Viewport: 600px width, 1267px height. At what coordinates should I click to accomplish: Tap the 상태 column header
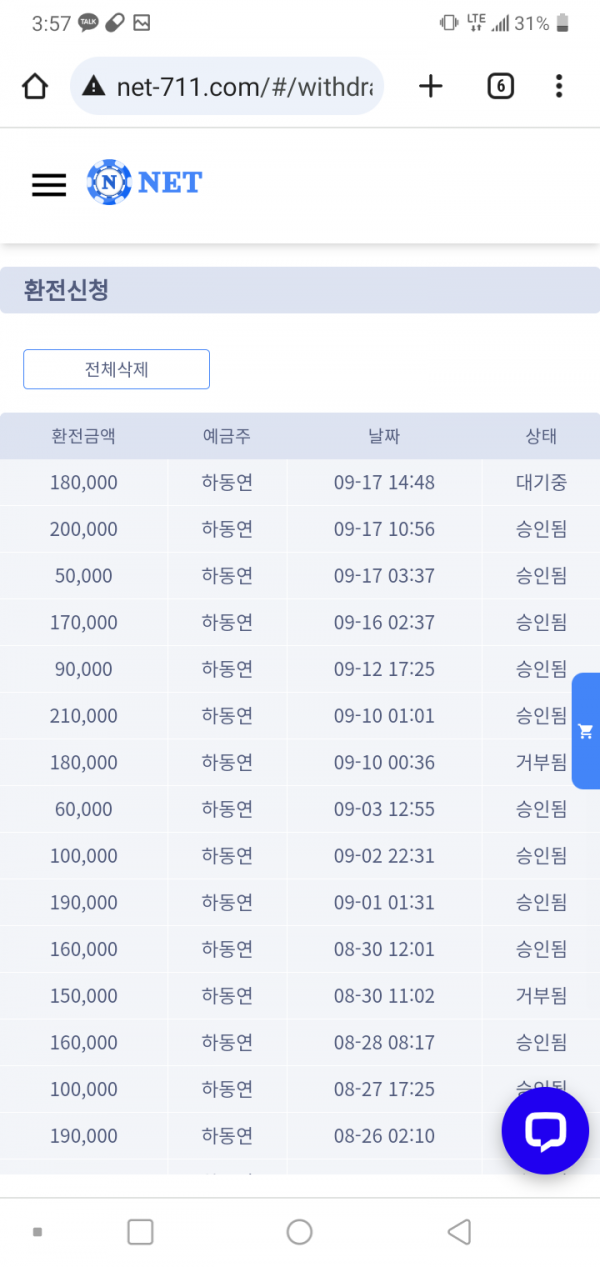[541, 436]
